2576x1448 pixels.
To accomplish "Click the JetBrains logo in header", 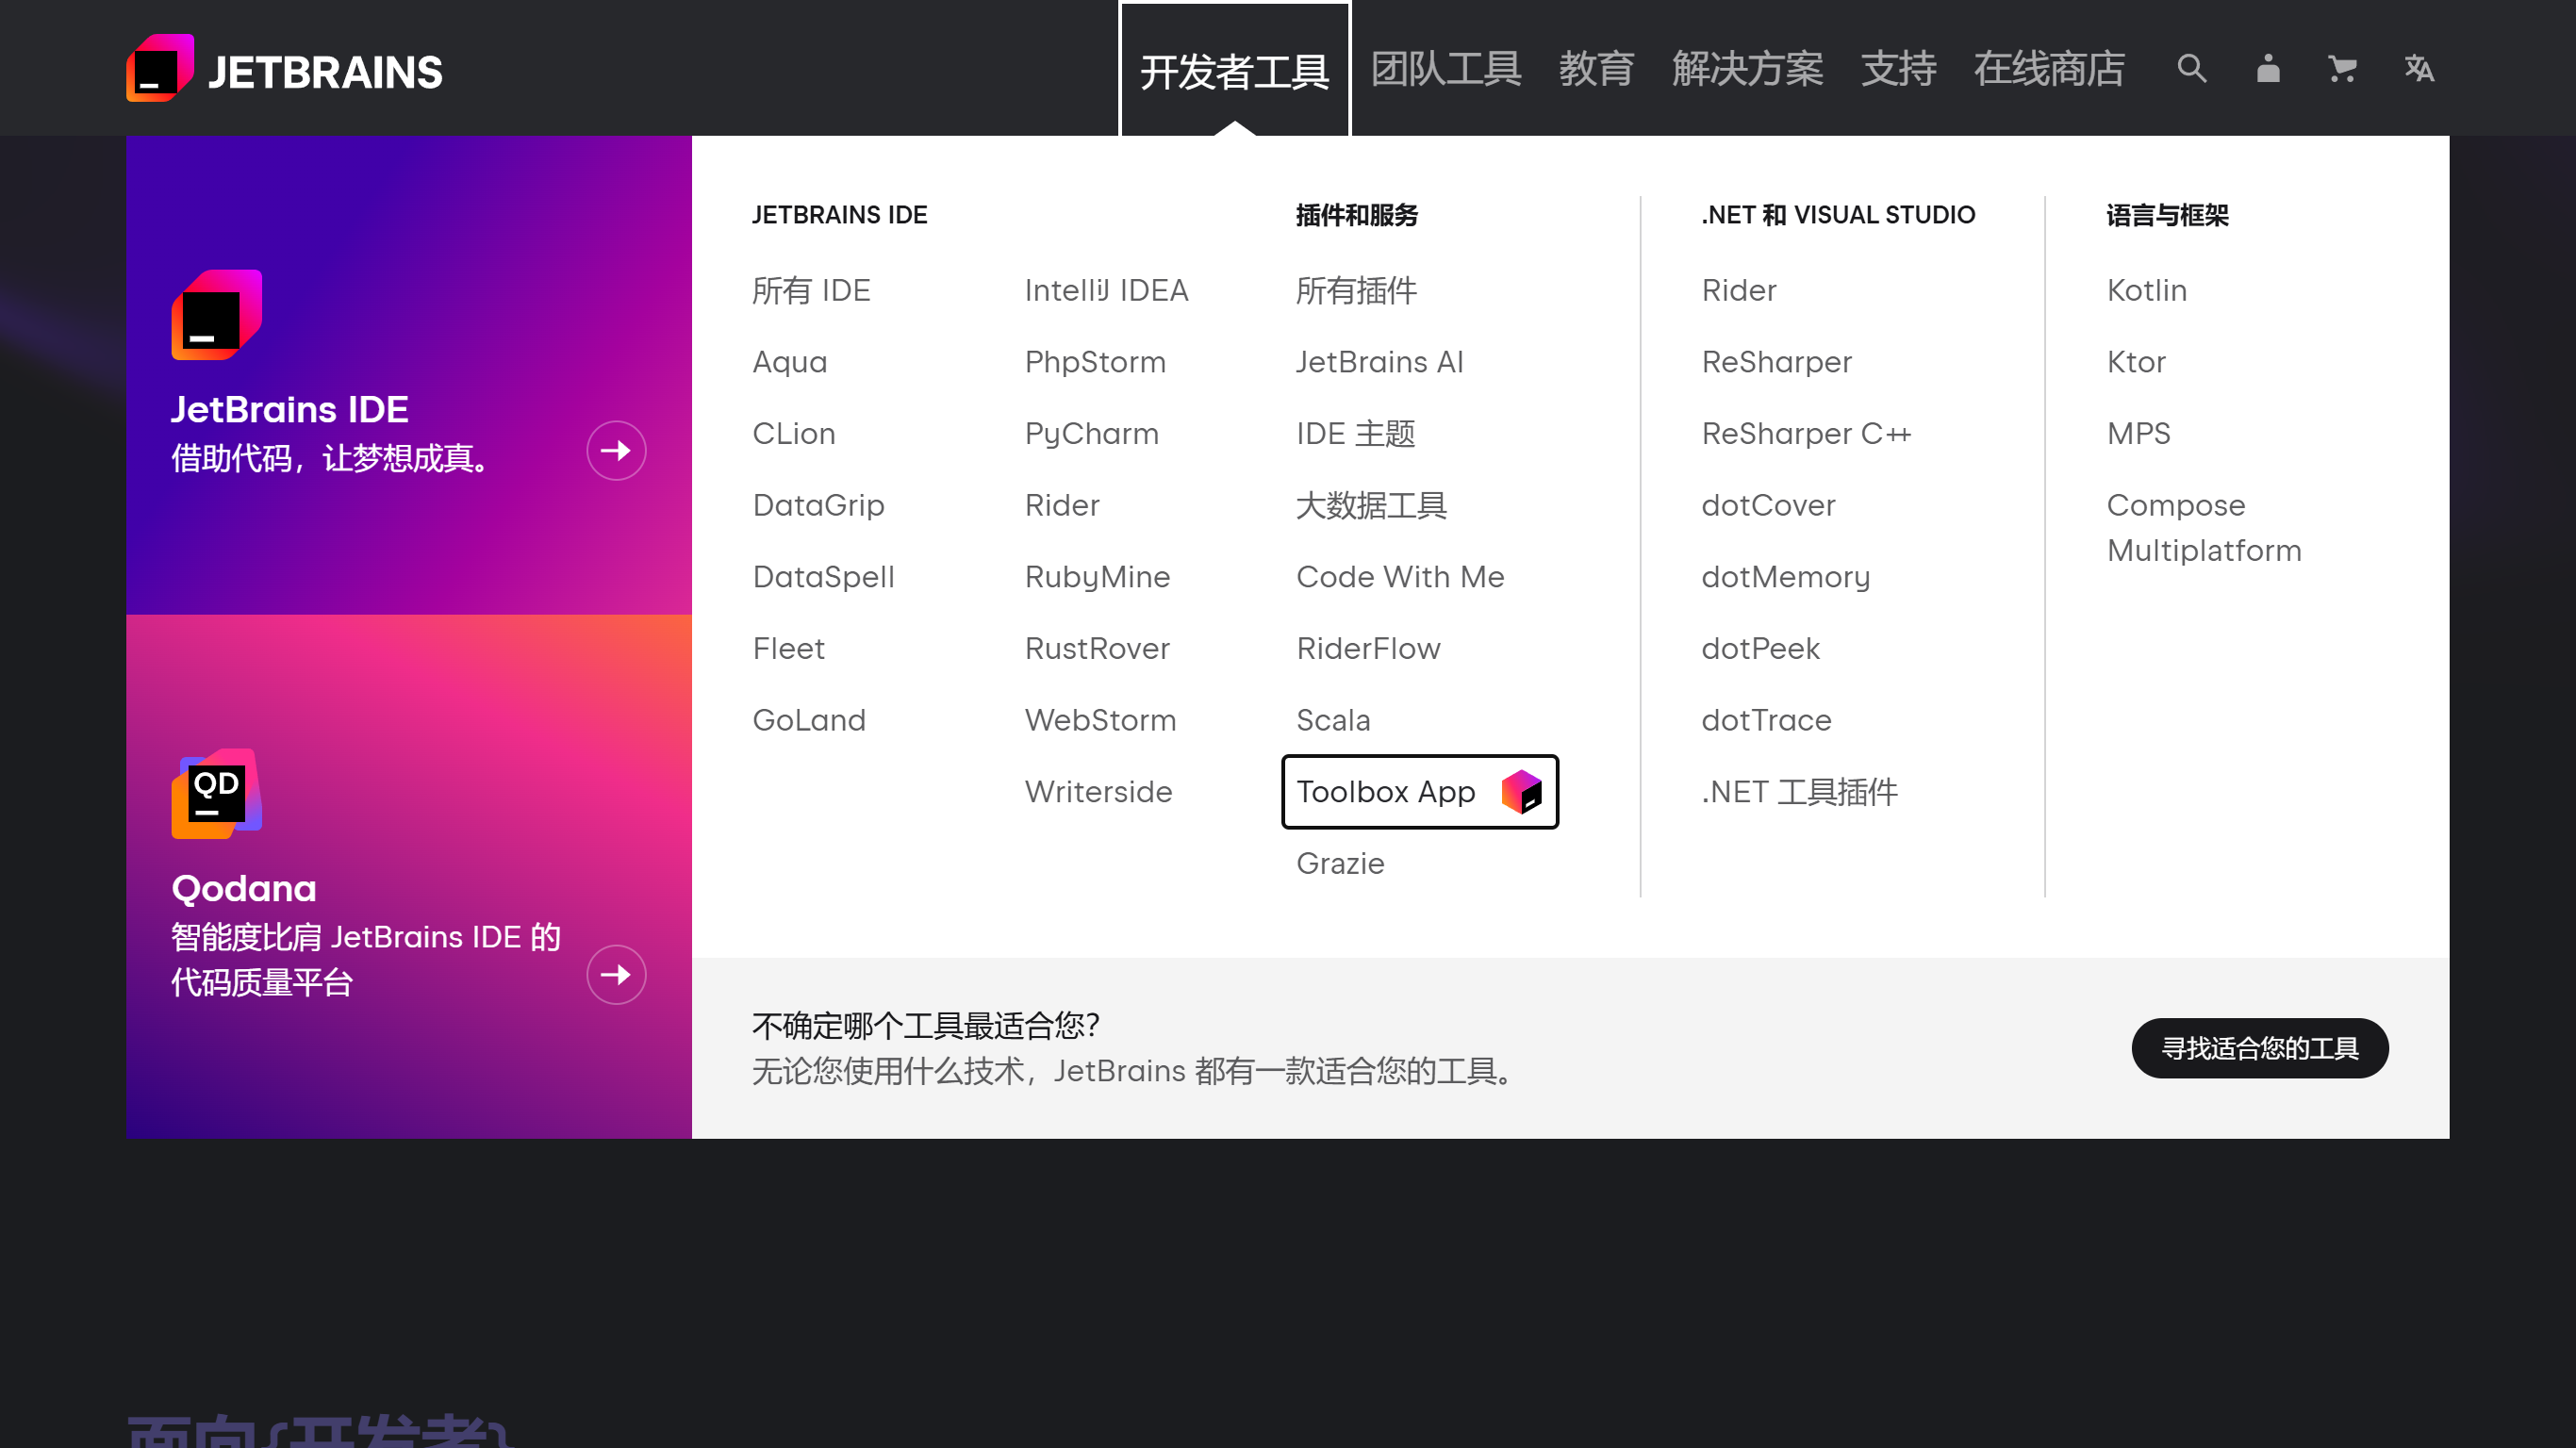I will click(284, 68).
